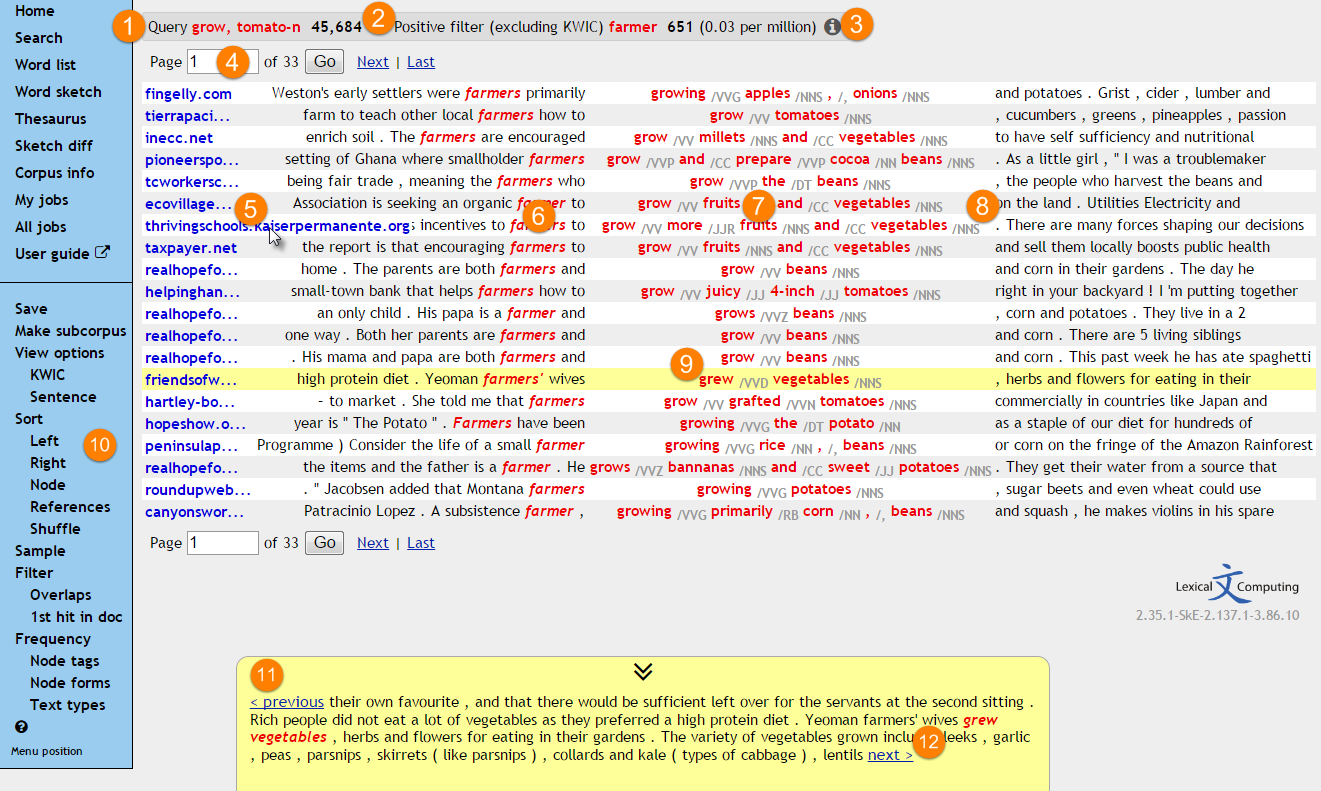The height and width of the screenshot is (791, 1321).
Task: Go to the Next results page
Action: tap(372, 61)
